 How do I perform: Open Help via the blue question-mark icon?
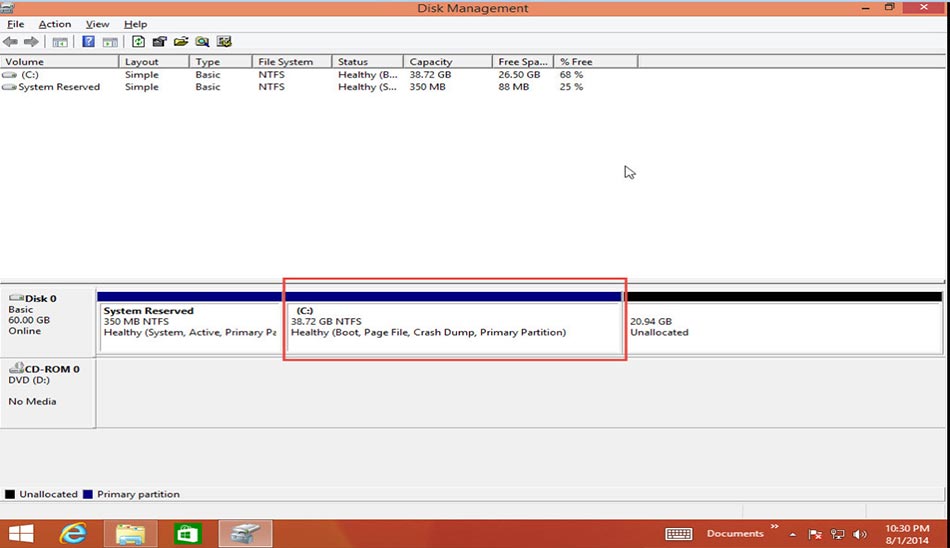coord(88,42)
